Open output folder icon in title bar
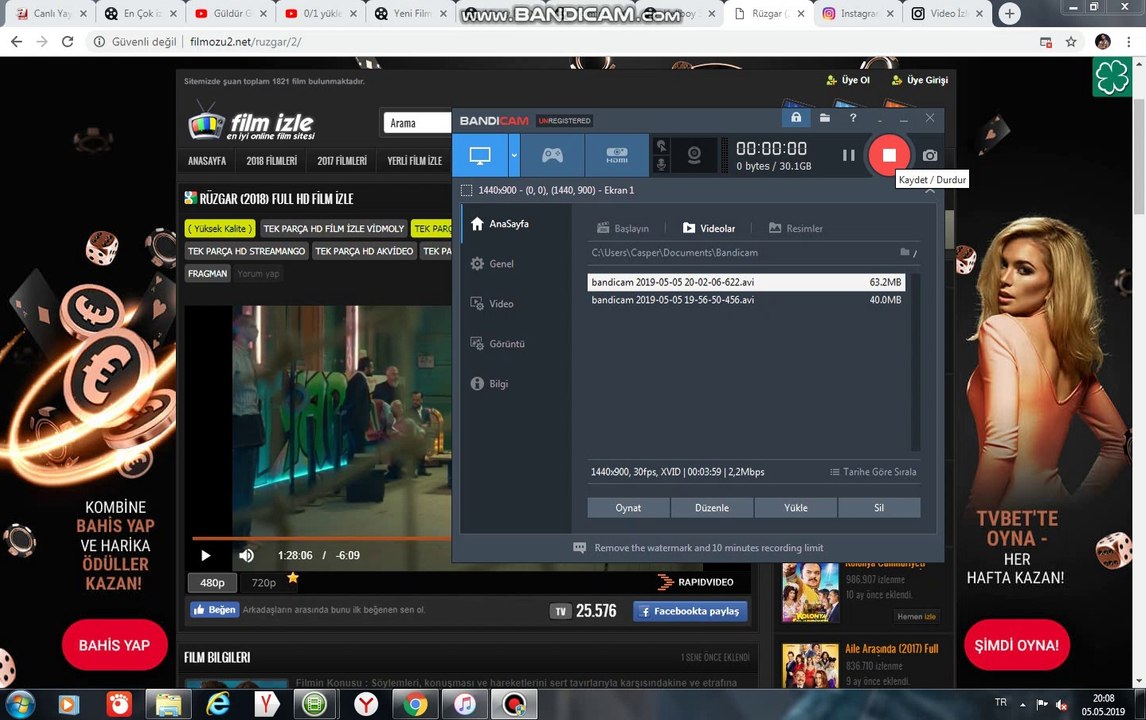 pyautogui.click(x=824, y=118)
